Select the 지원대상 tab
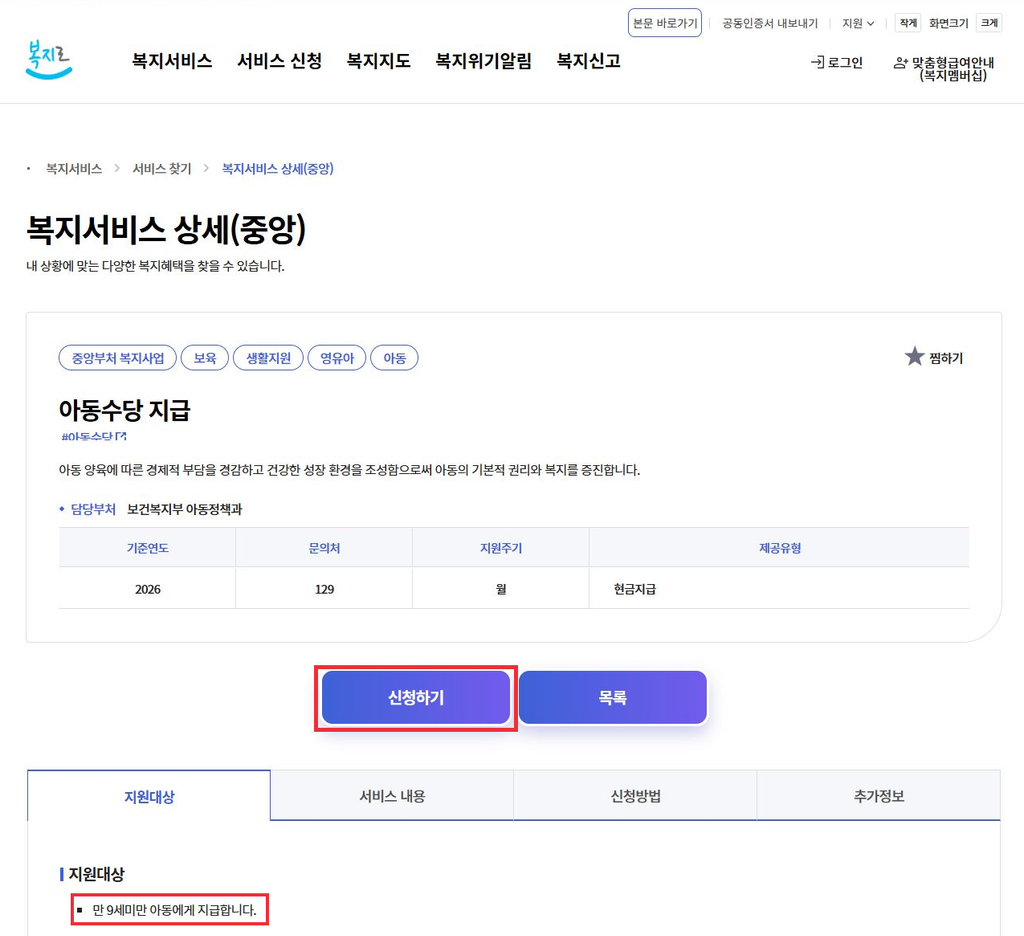This screenshot has height=936, width=1024. click(x=149, y=796)
